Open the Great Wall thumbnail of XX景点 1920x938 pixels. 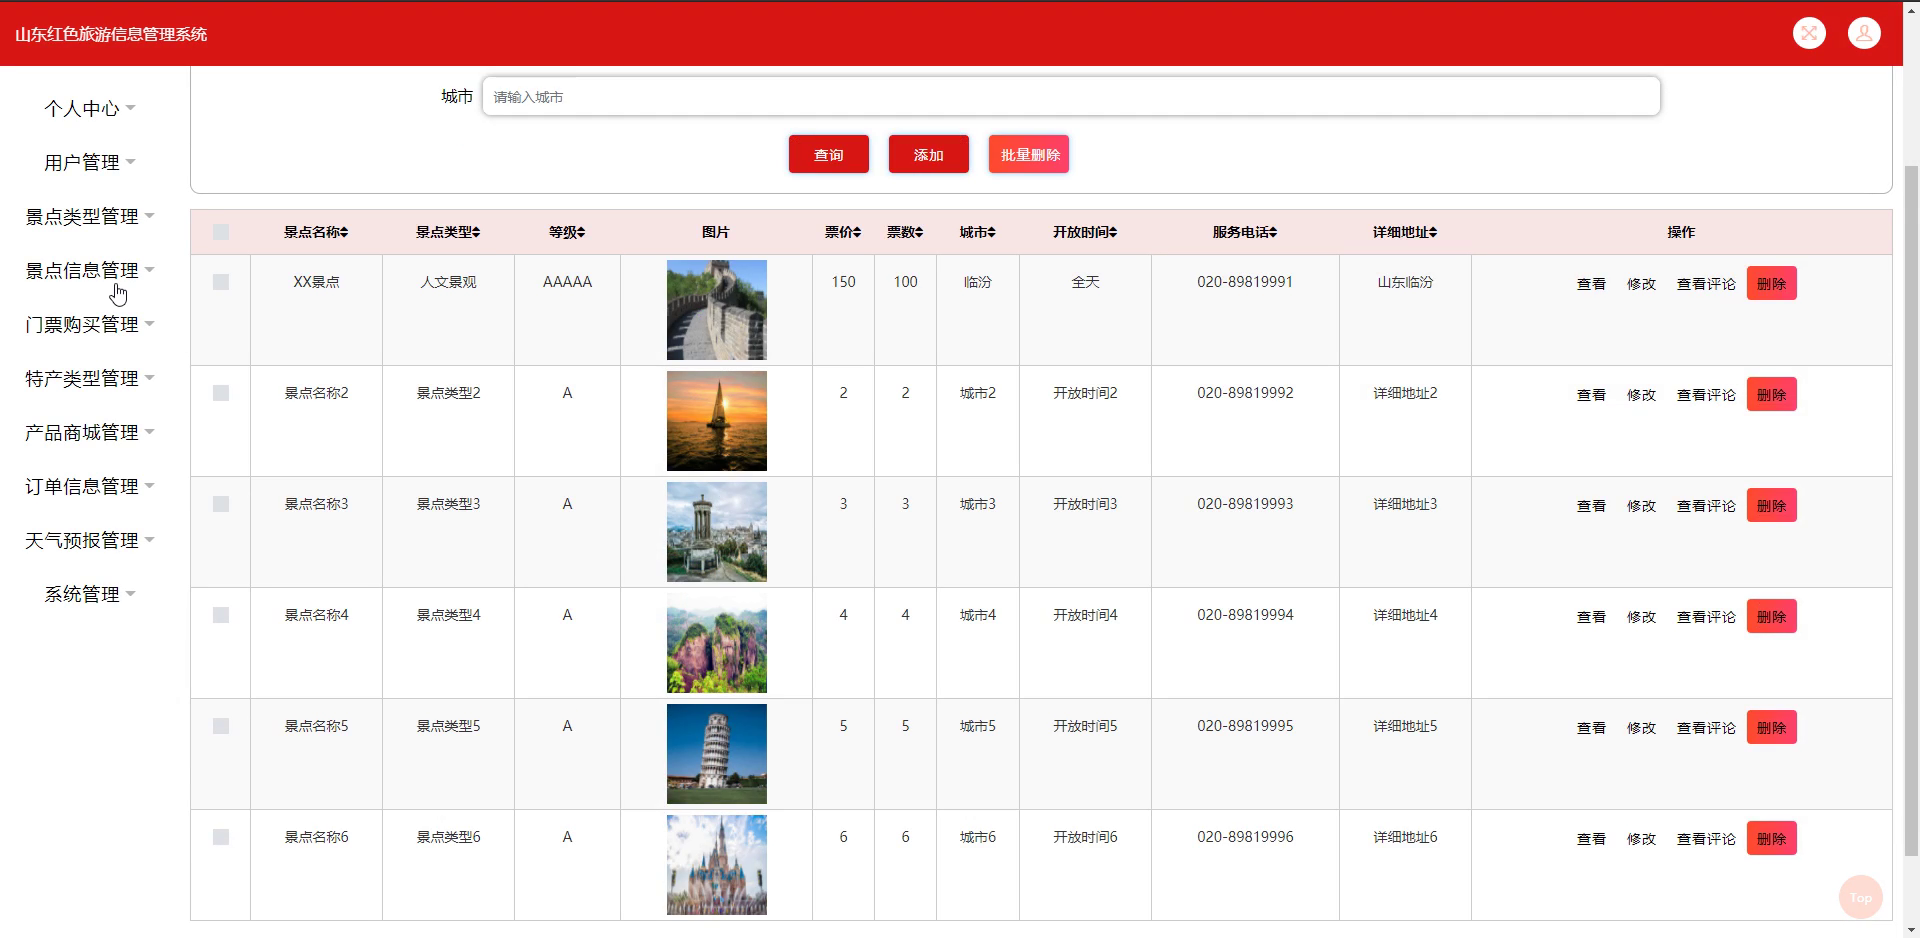717,310
